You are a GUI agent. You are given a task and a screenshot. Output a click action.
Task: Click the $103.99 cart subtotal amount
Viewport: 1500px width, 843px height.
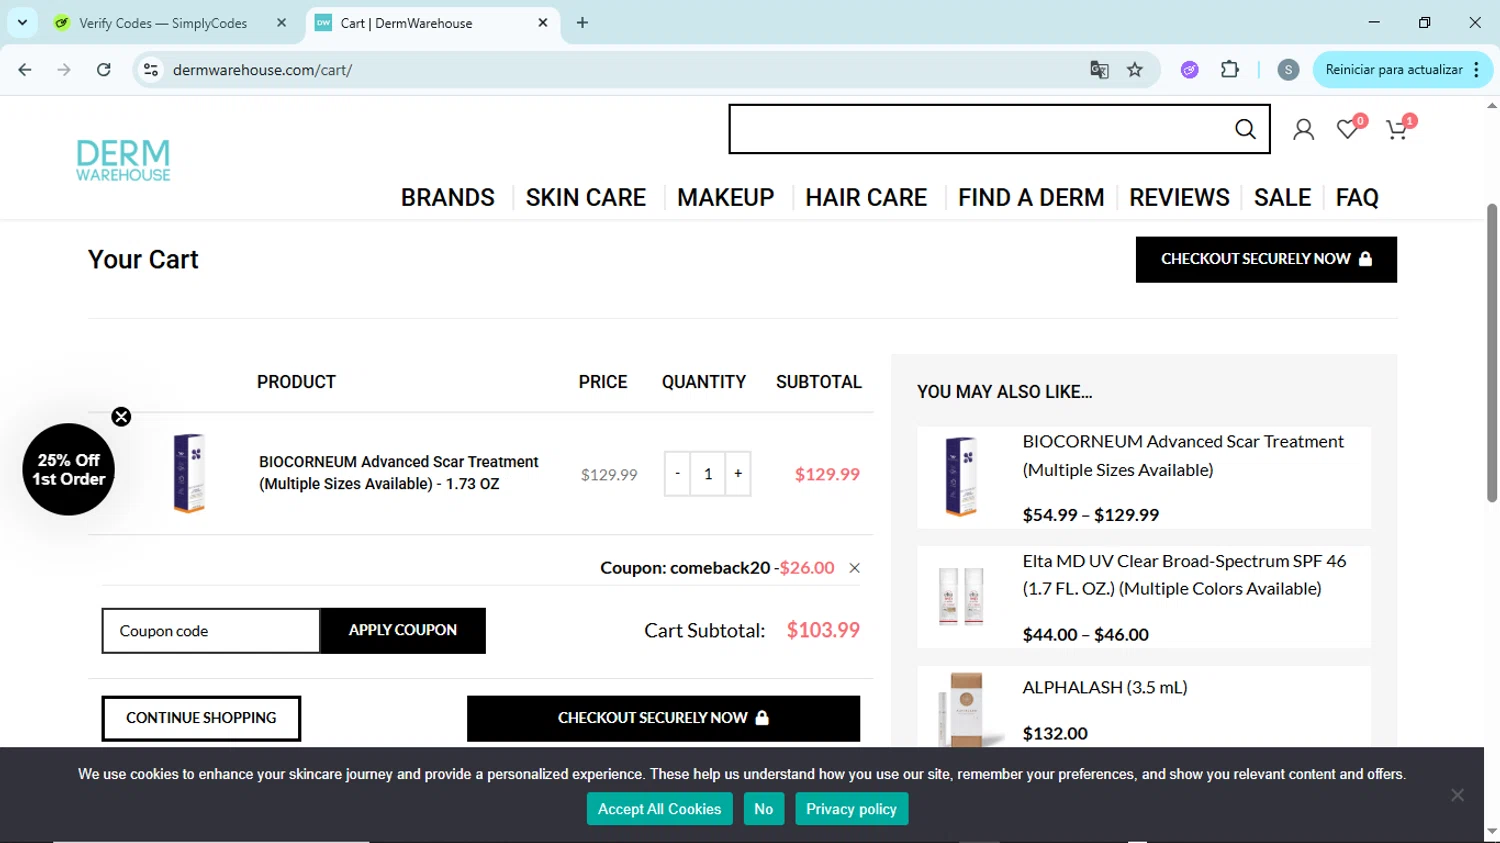(823, 630)
